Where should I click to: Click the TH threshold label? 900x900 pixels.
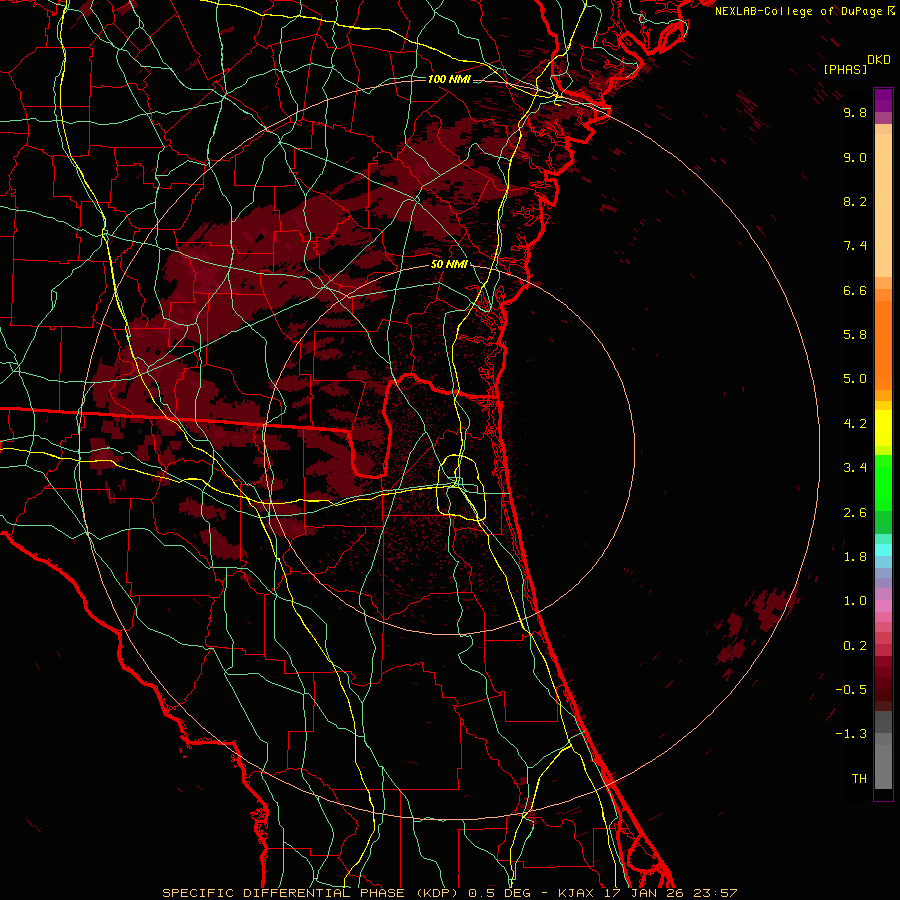[859, 779]
